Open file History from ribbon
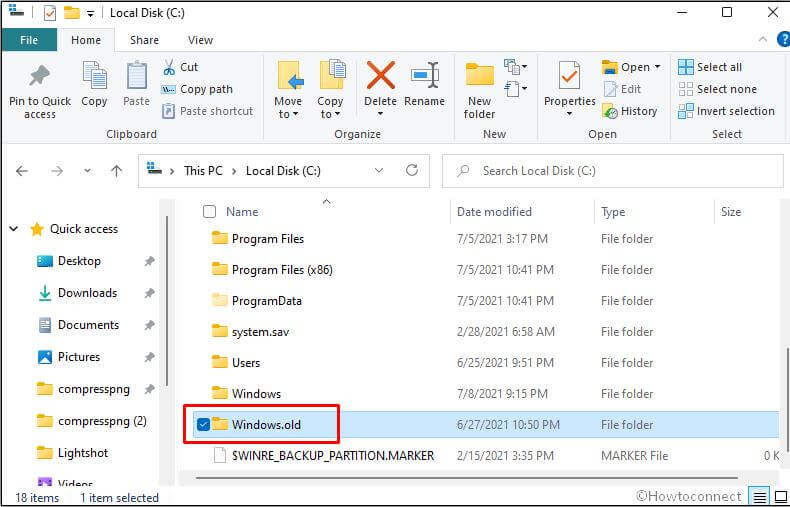 pyautogui.click(x=630, y=111)
